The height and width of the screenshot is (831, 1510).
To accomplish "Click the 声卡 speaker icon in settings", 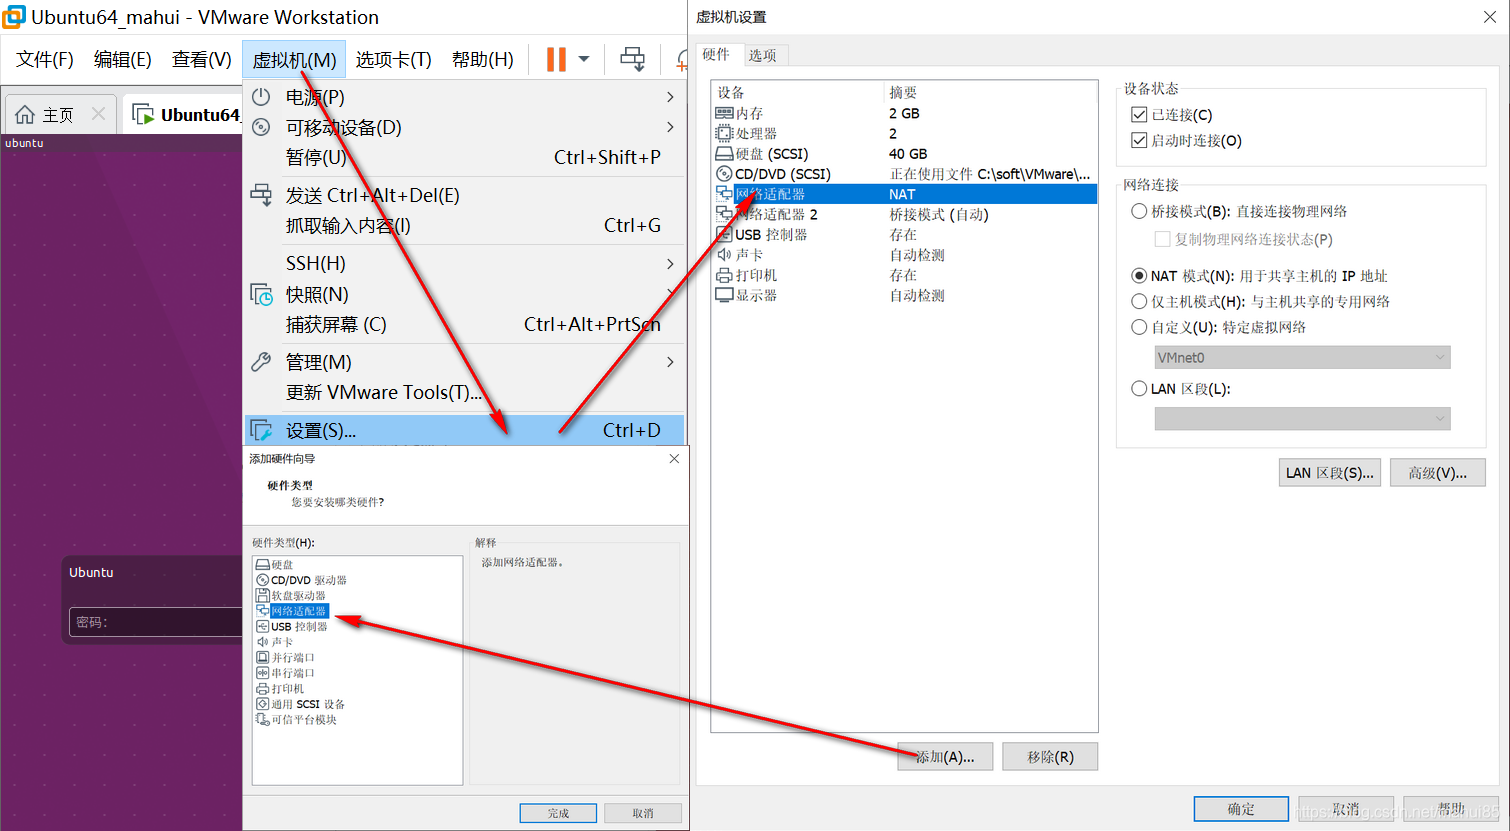I will [x=724, y=255].
